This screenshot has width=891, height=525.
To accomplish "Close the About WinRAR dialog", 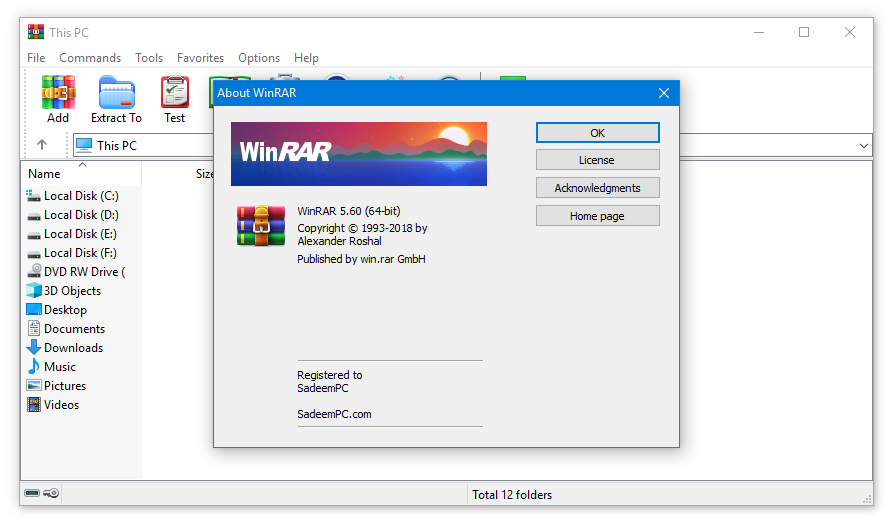I will tap(663, 93).
